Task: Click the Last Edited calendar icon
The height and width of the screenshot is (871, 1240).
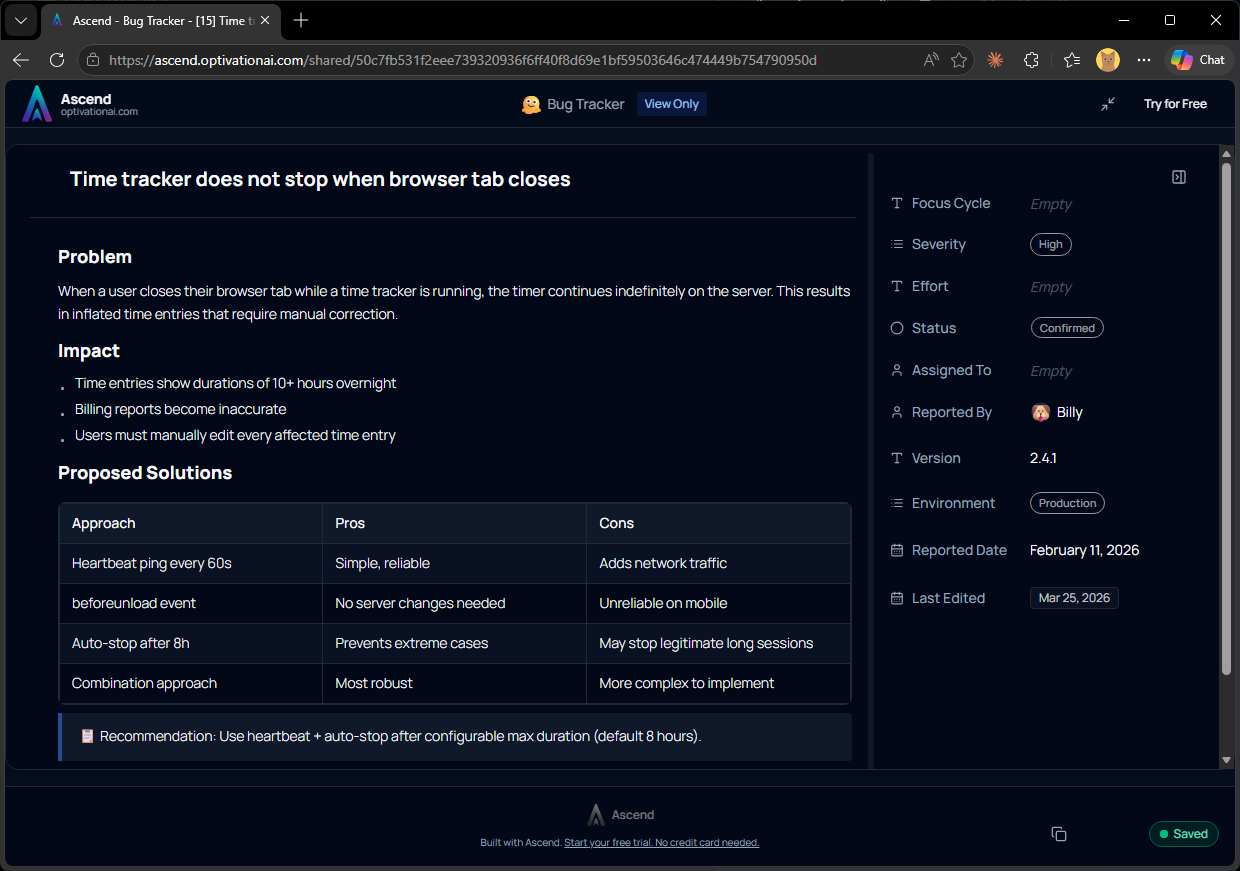Action: pos(897,598)
